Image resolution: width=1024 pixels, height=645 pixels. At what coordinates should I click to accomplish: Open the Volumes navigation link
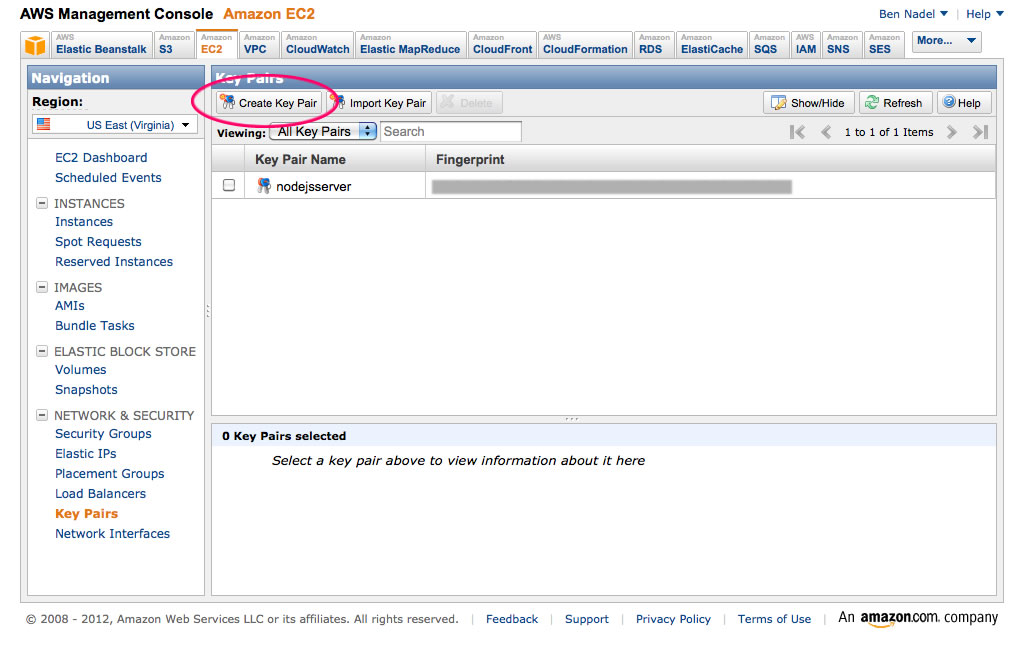tap(80, 370)
